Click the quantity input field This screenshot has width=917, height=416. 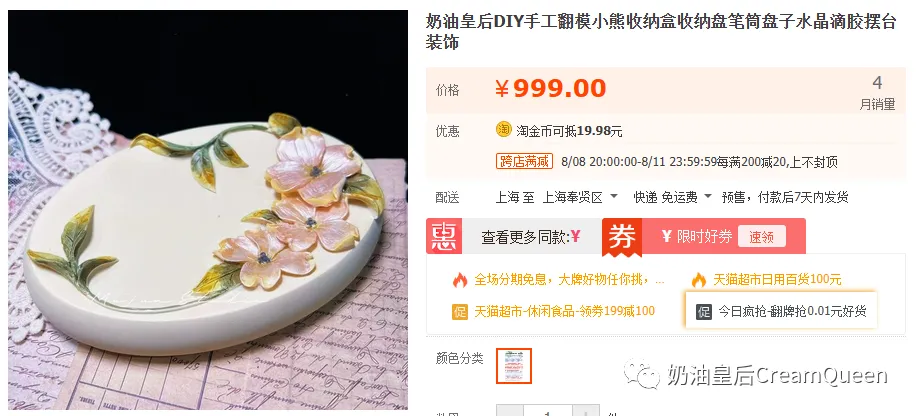click(x=547, y=411)
